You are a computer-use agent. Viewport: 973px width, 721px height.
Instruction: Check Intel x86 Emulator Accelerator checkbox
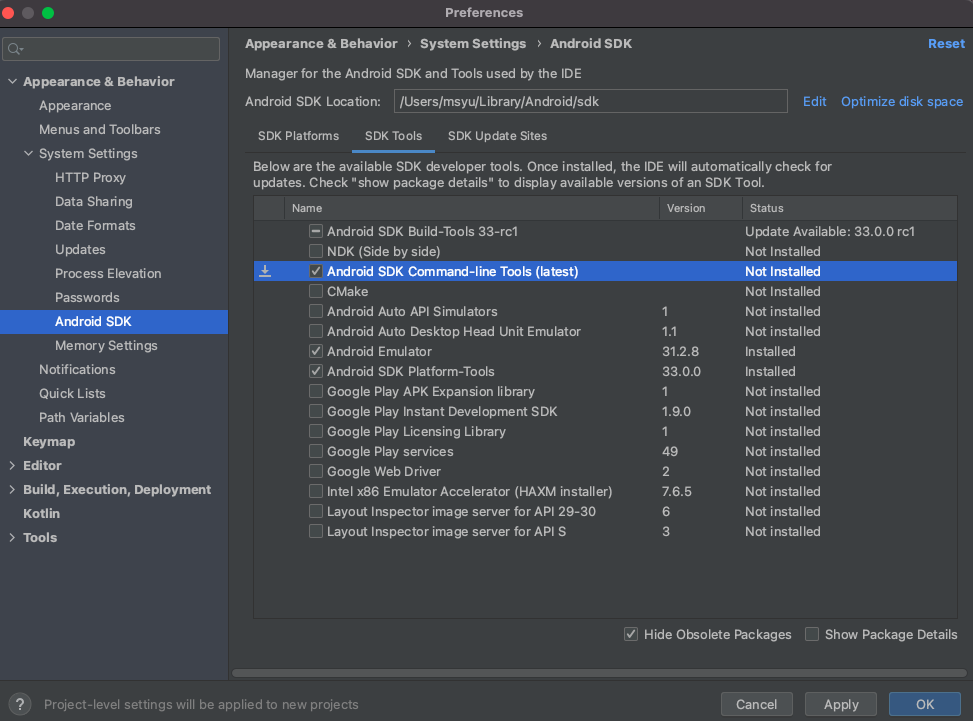click(x=316, y=491)
